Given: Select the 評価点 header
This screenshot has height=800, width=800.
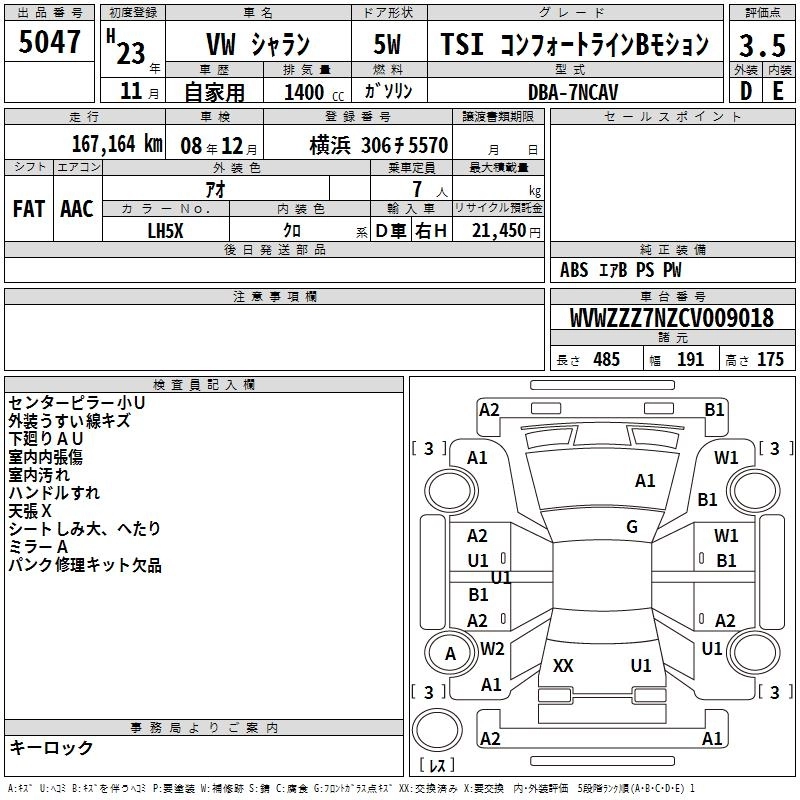Looking at the screenshot, I should [762, 13].
